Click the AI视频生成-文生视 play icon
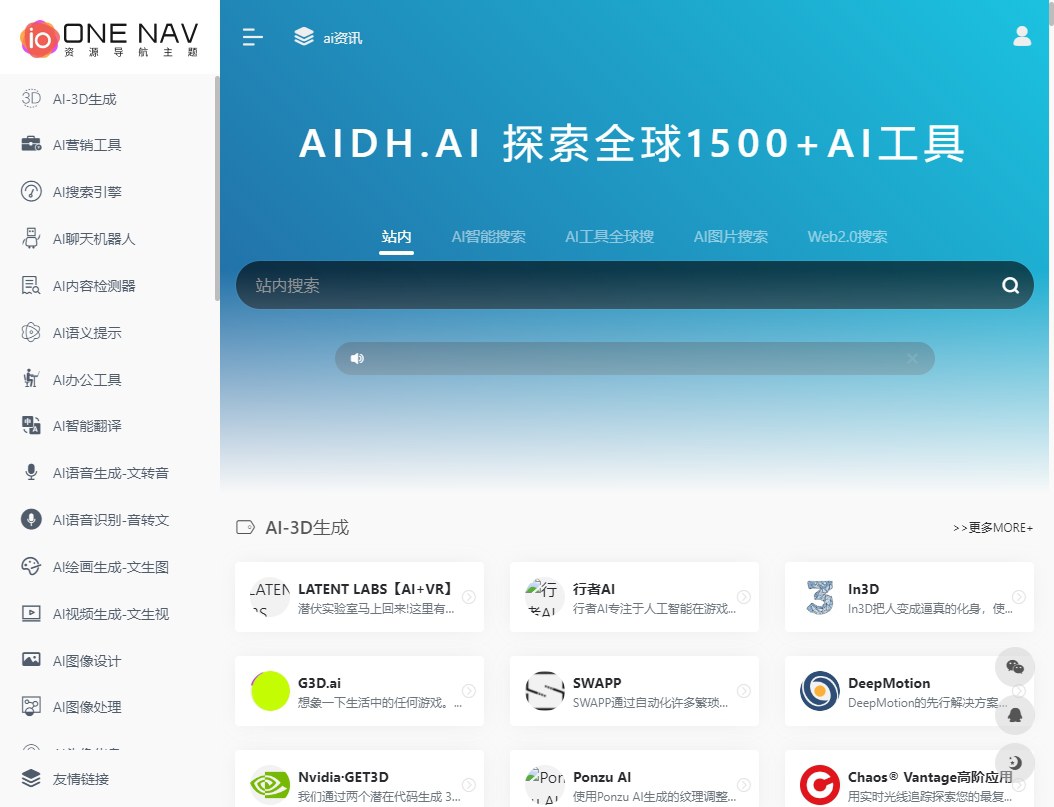This screenshot has height=807, width=1054. click(x=31, y=613)
